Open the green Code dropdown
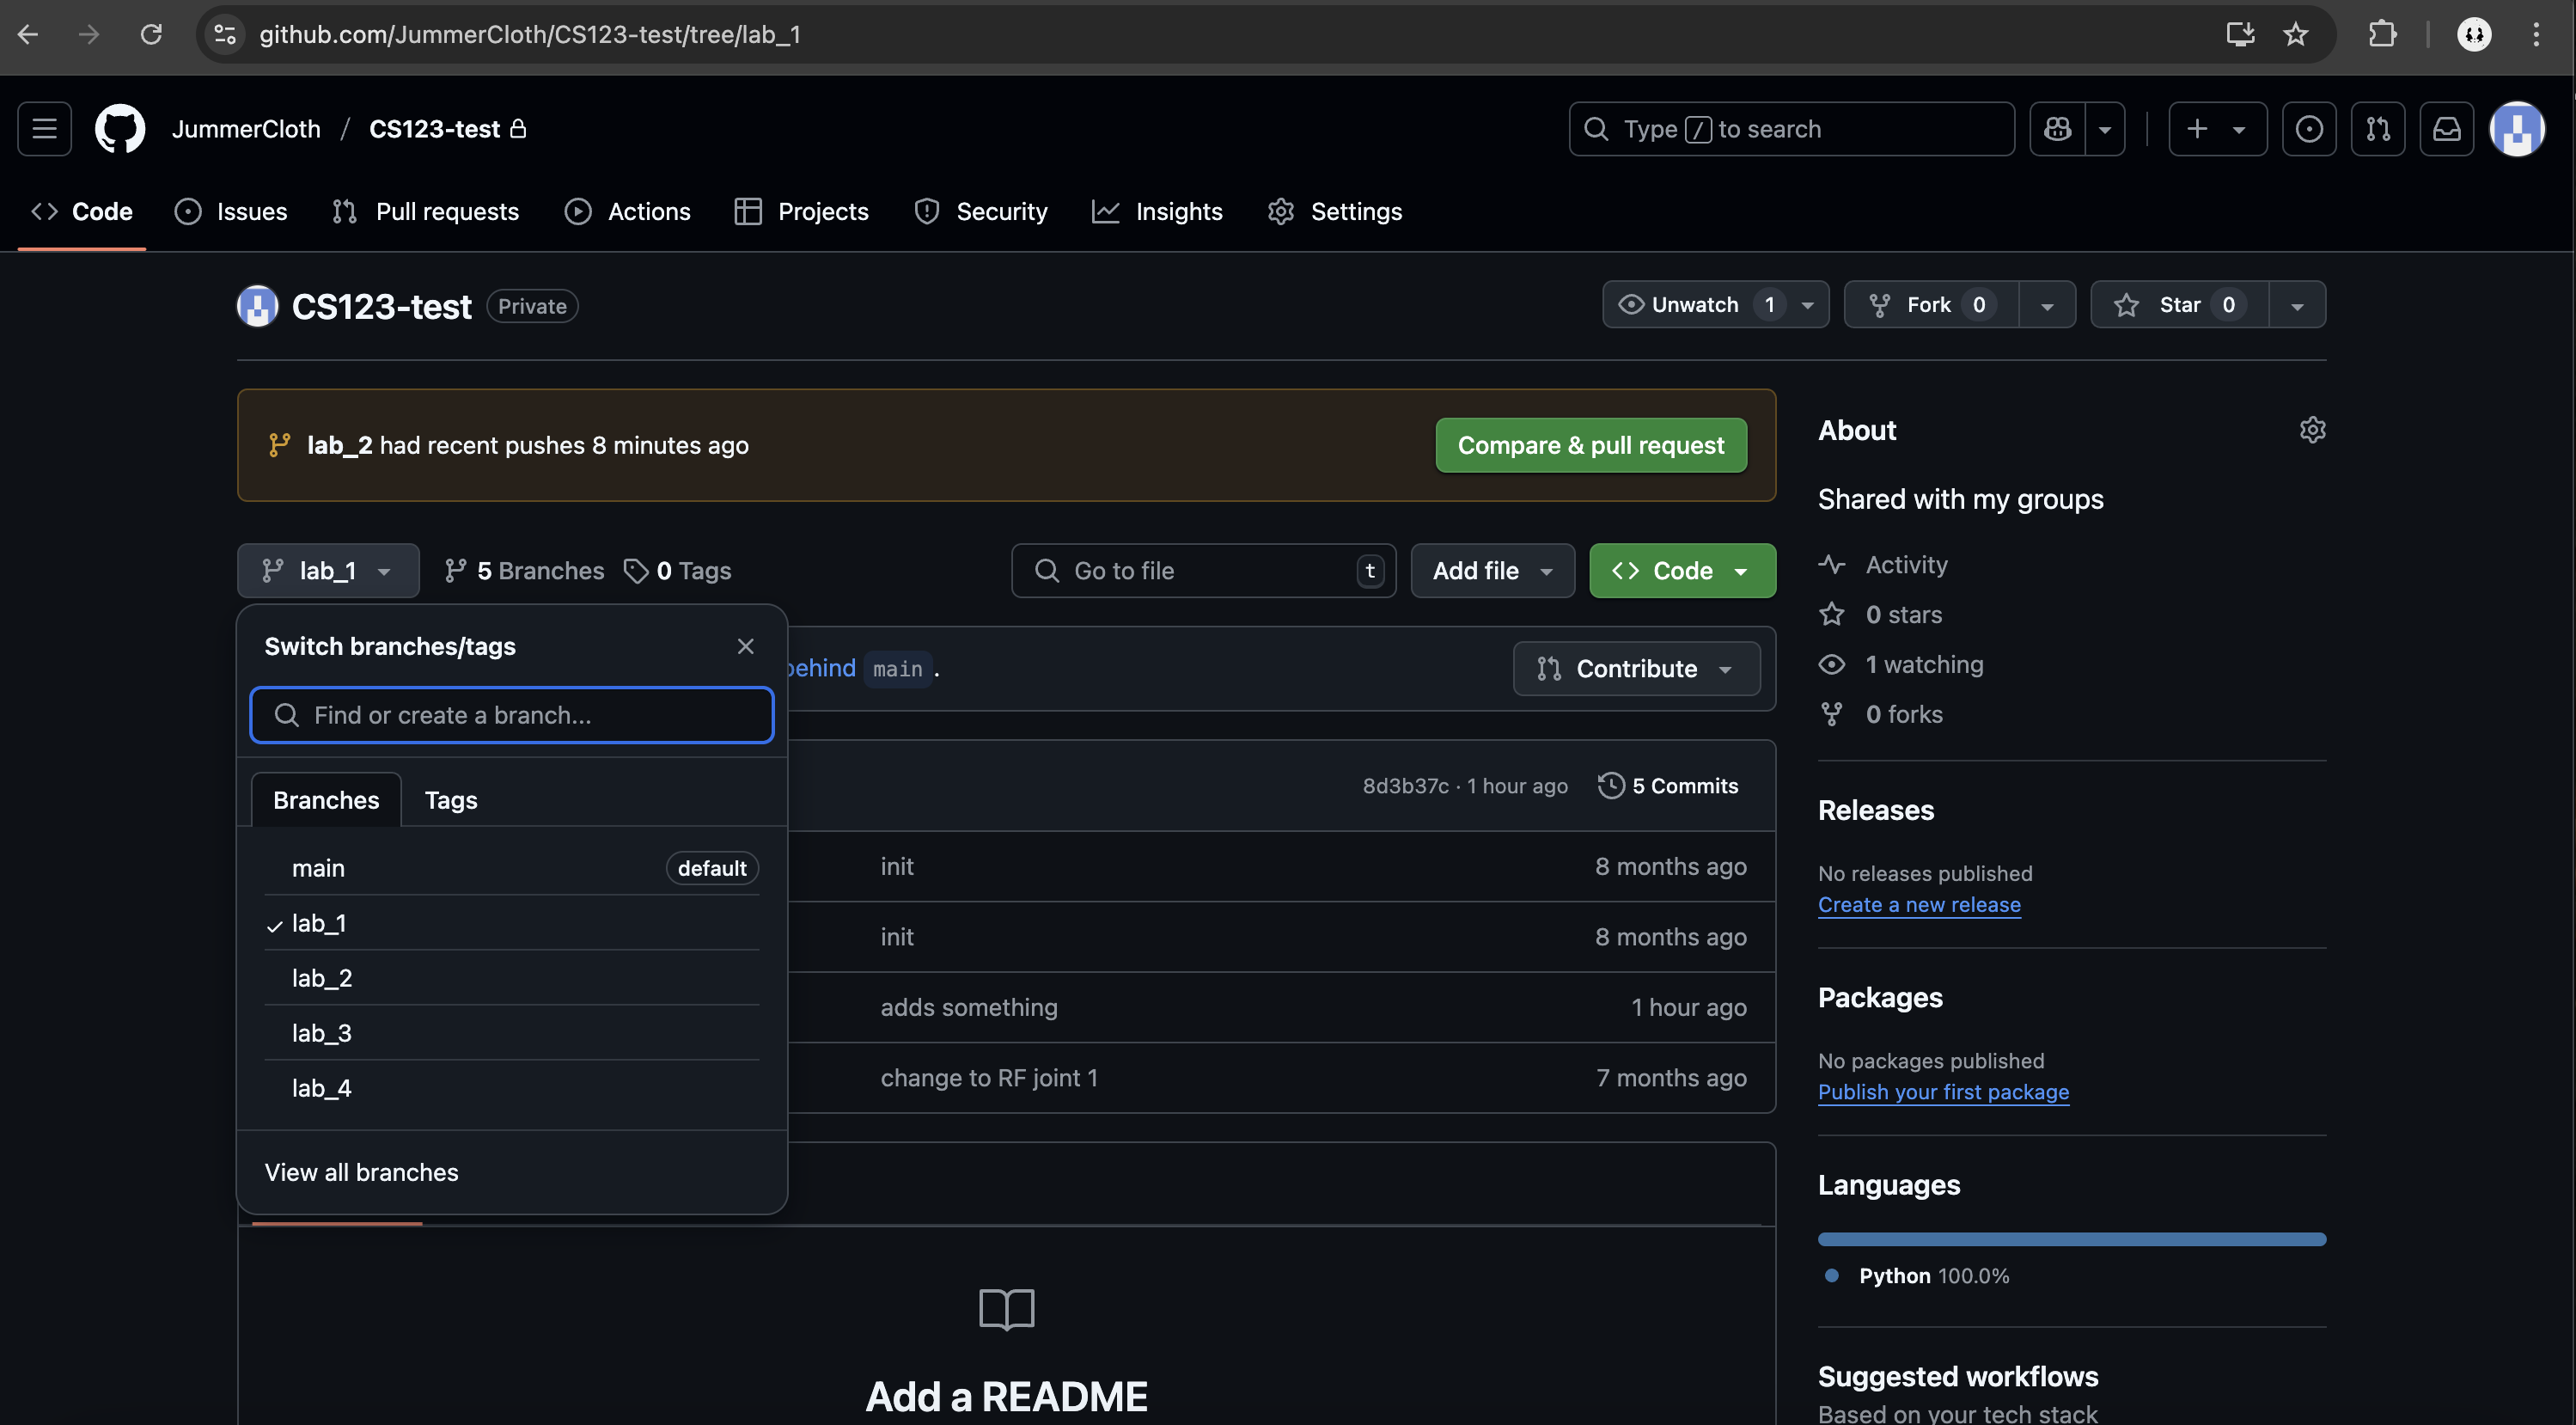 1682,570
